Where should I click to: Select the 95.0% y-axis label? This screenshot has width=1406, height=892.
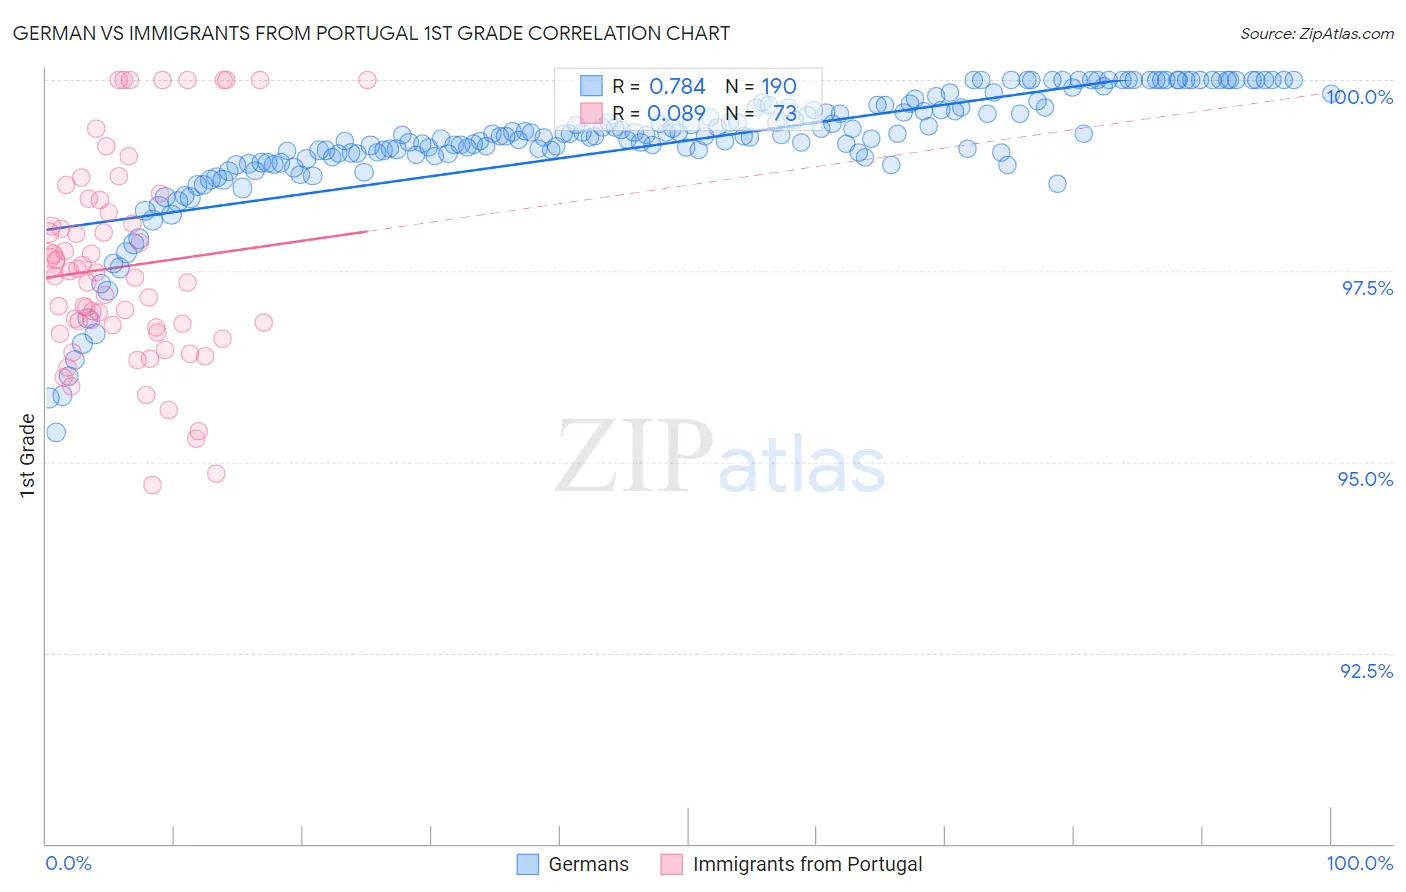1366,479
